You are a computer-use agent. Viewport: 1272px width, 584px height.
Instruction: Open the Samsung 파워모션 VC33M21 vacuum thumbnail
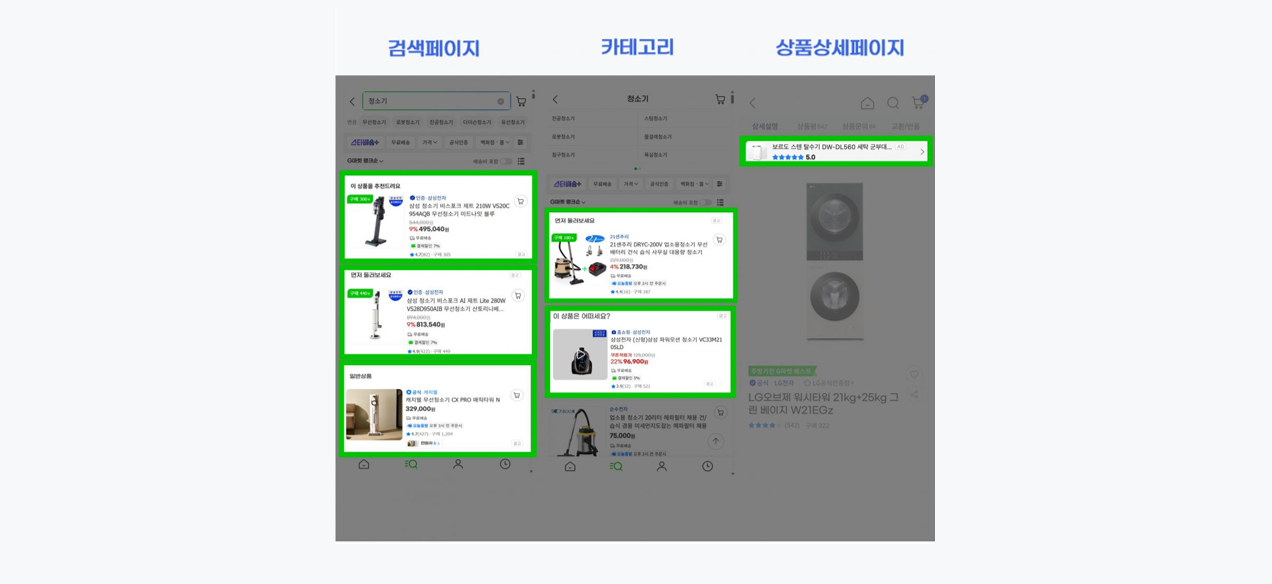point(580,354)
